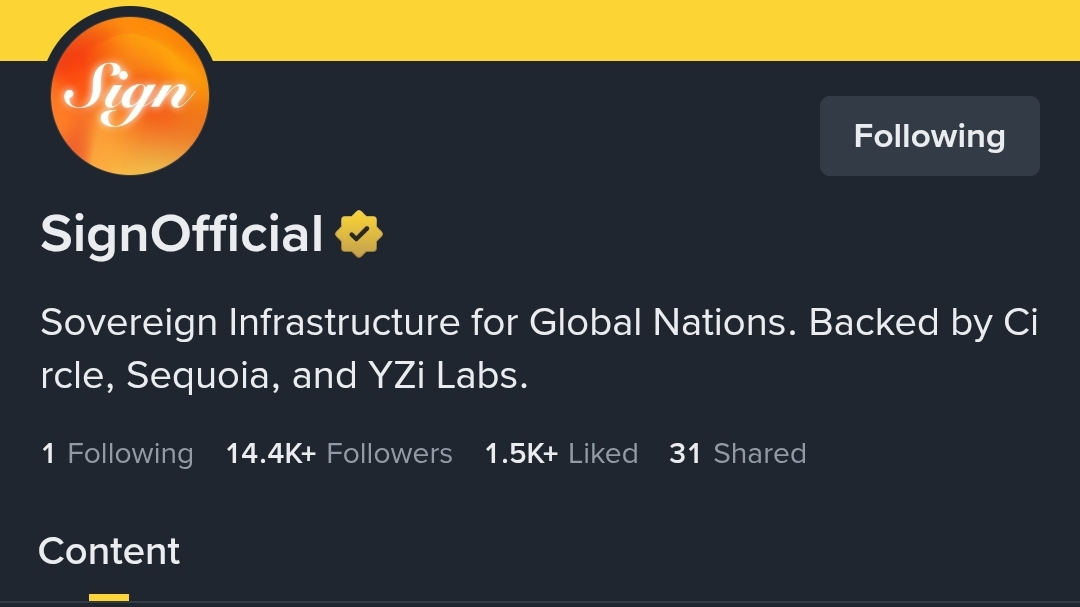
Task: Open the 14.4K+ Followers list
Action: (338, 454)
